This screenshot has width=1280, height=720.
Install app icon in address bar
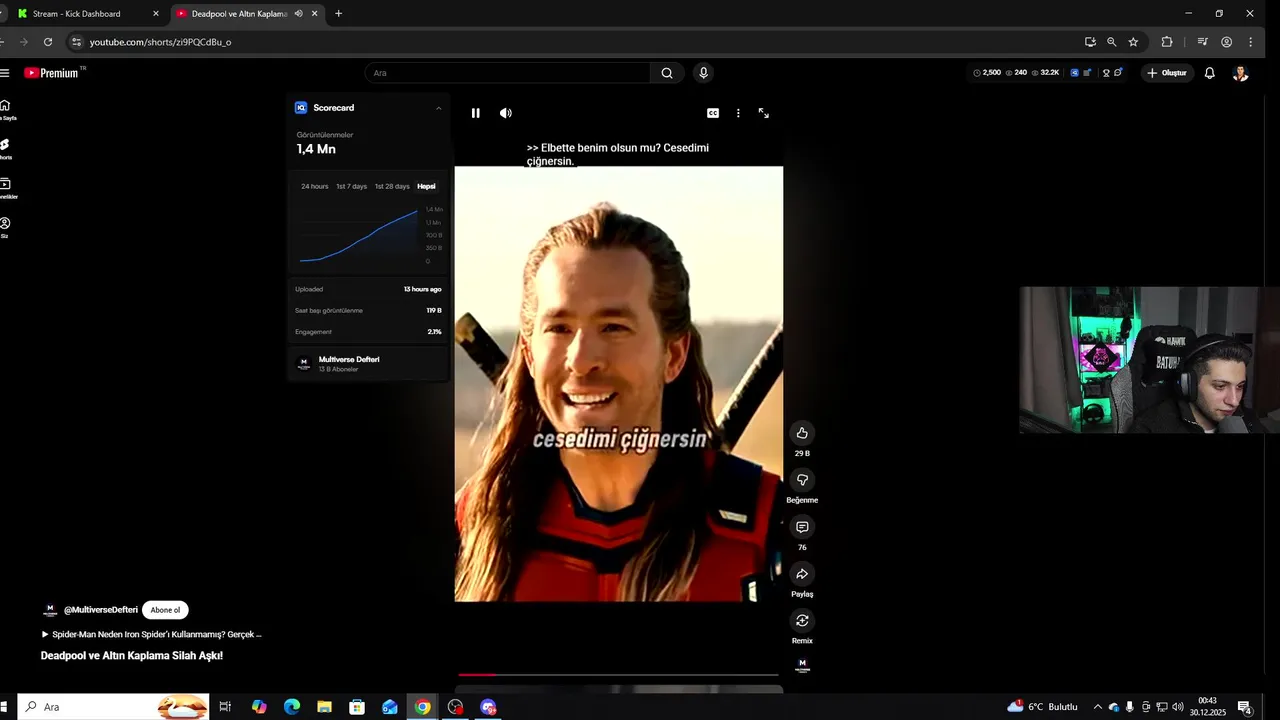point(1090,42)
